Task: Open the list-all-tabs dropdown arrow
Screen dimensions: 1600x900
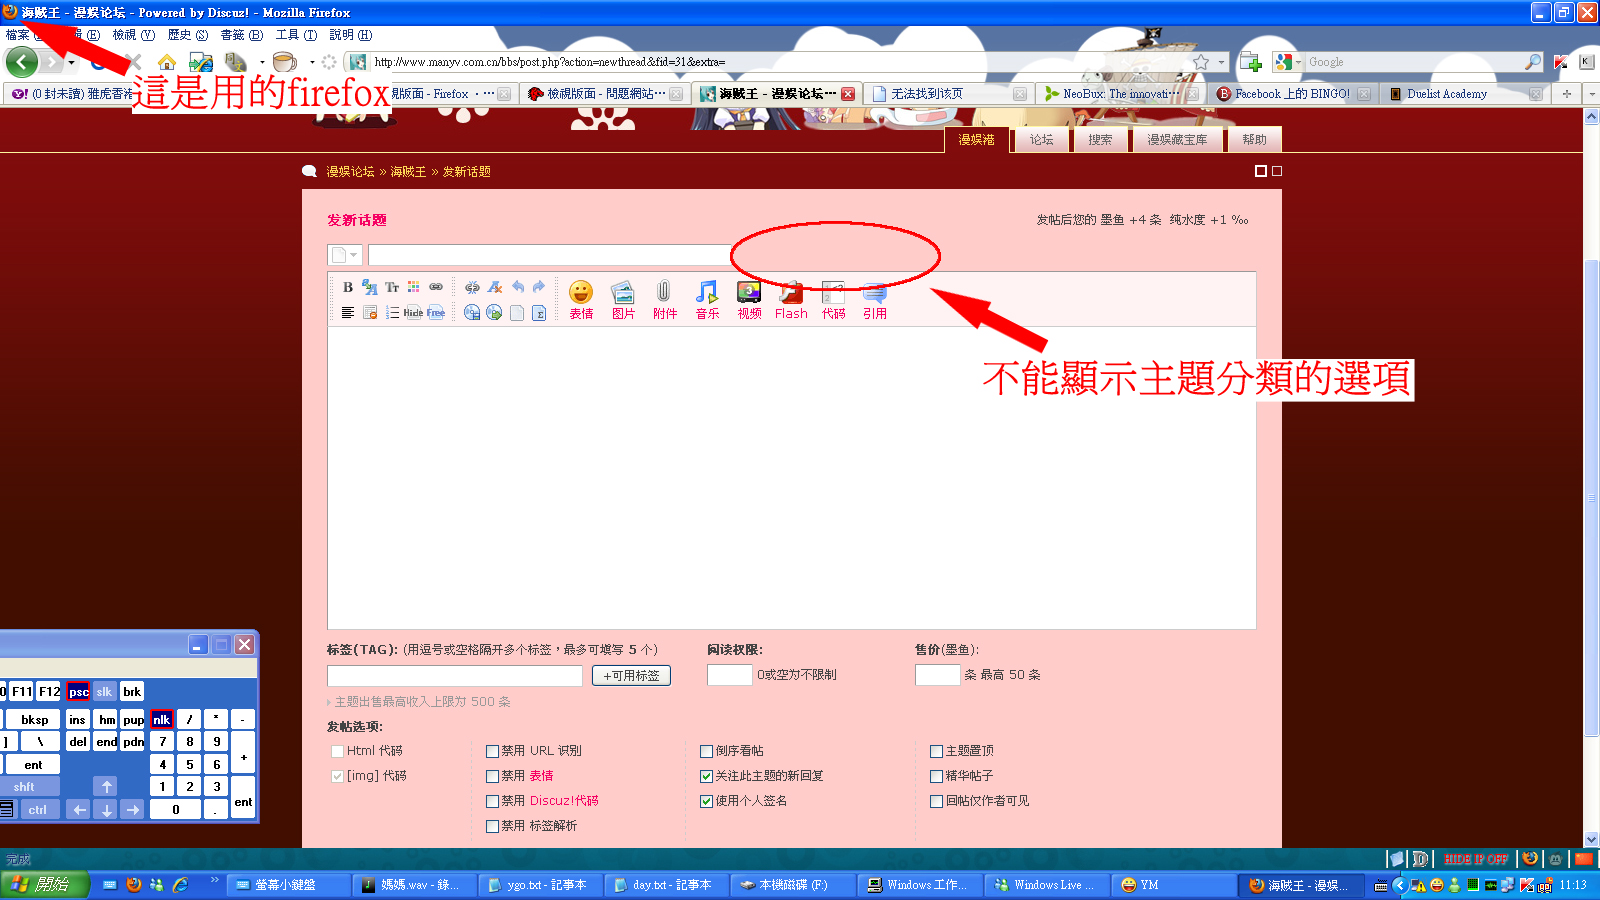Action: pyautogui.click(x=1591, y=94)
